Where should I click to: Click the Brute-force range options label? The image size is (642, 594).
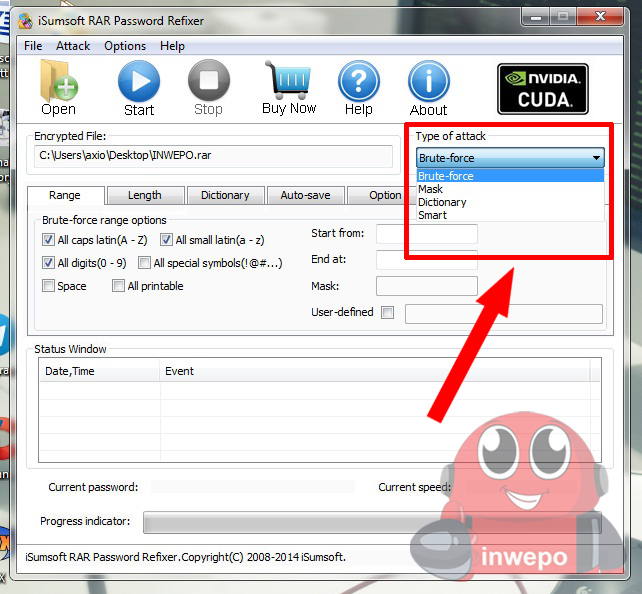point(104,220)
